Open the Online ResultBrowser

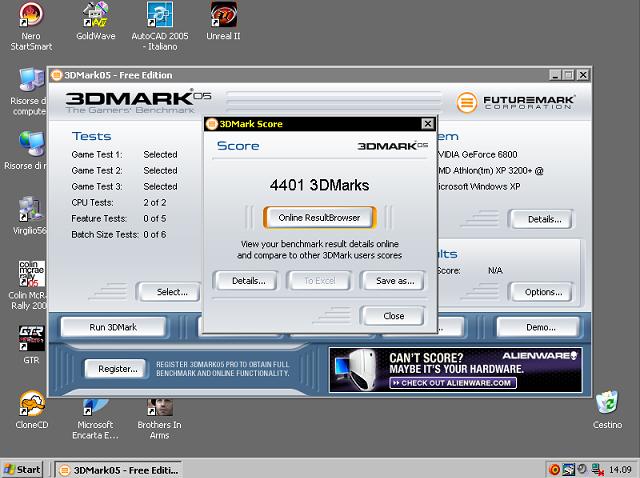[319, 218]
